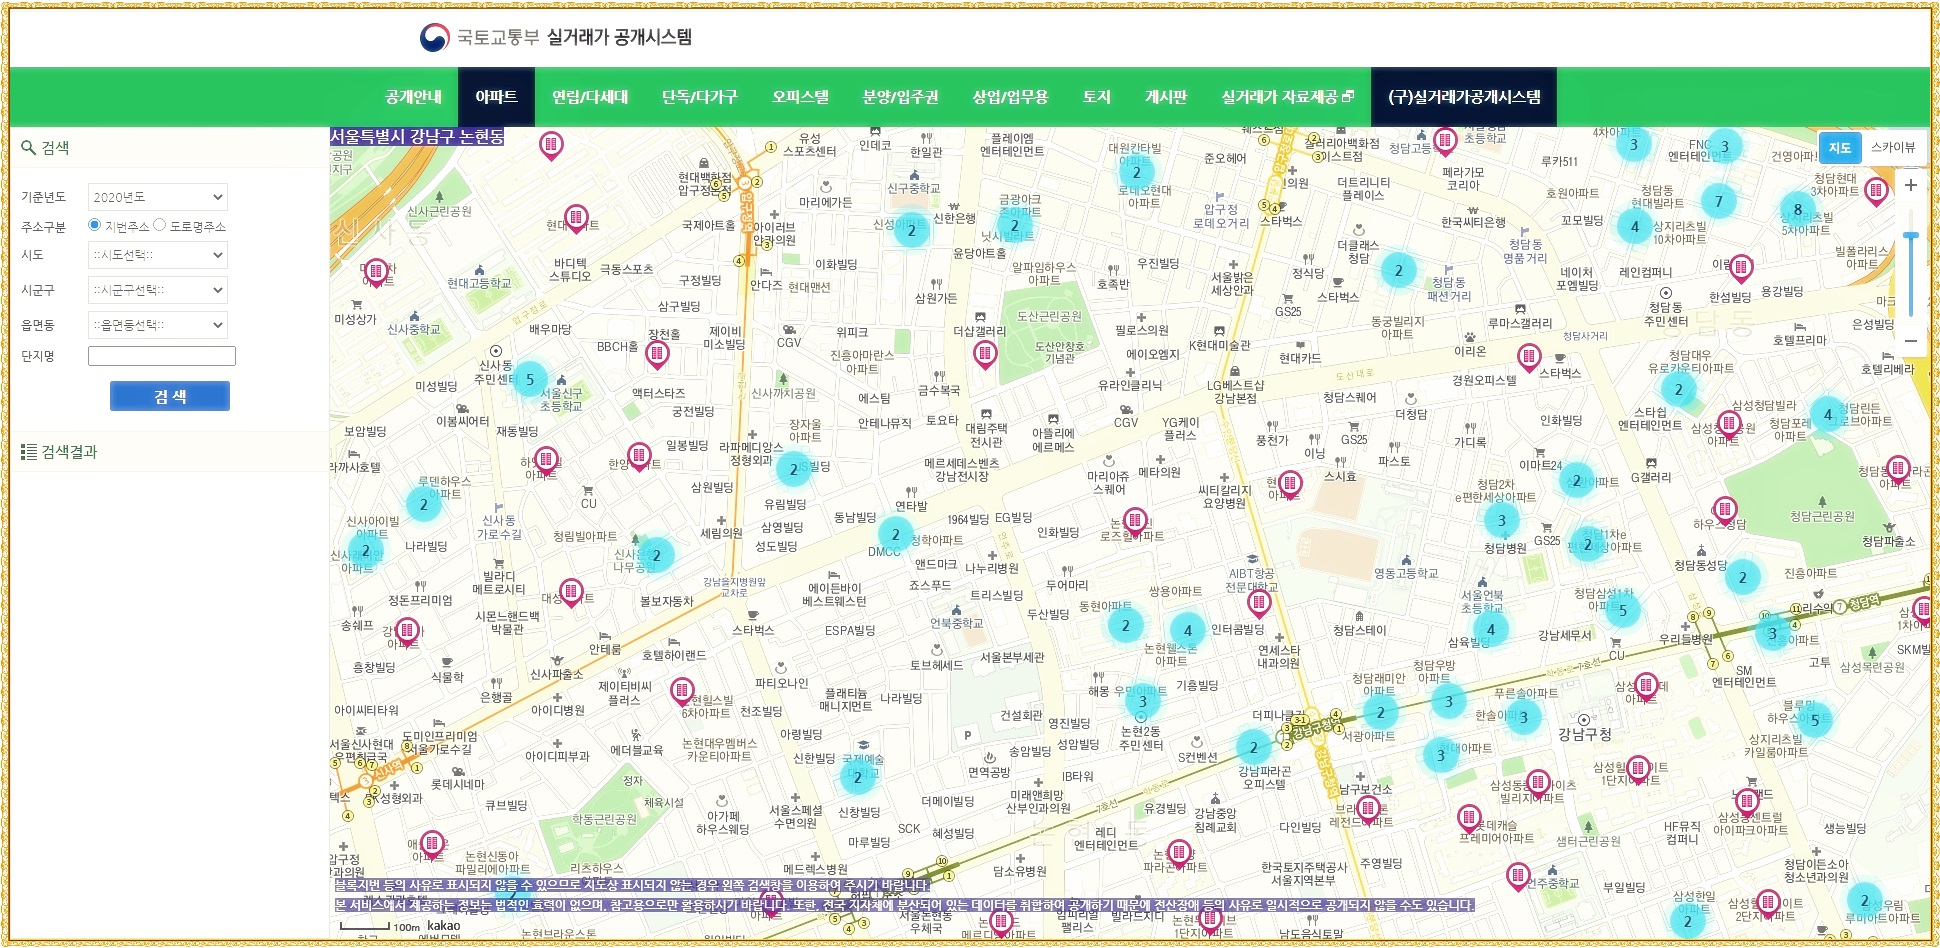The image size is (1940, 948).
Task: Click the map zoom slider handle
Action: point(1911,236)
